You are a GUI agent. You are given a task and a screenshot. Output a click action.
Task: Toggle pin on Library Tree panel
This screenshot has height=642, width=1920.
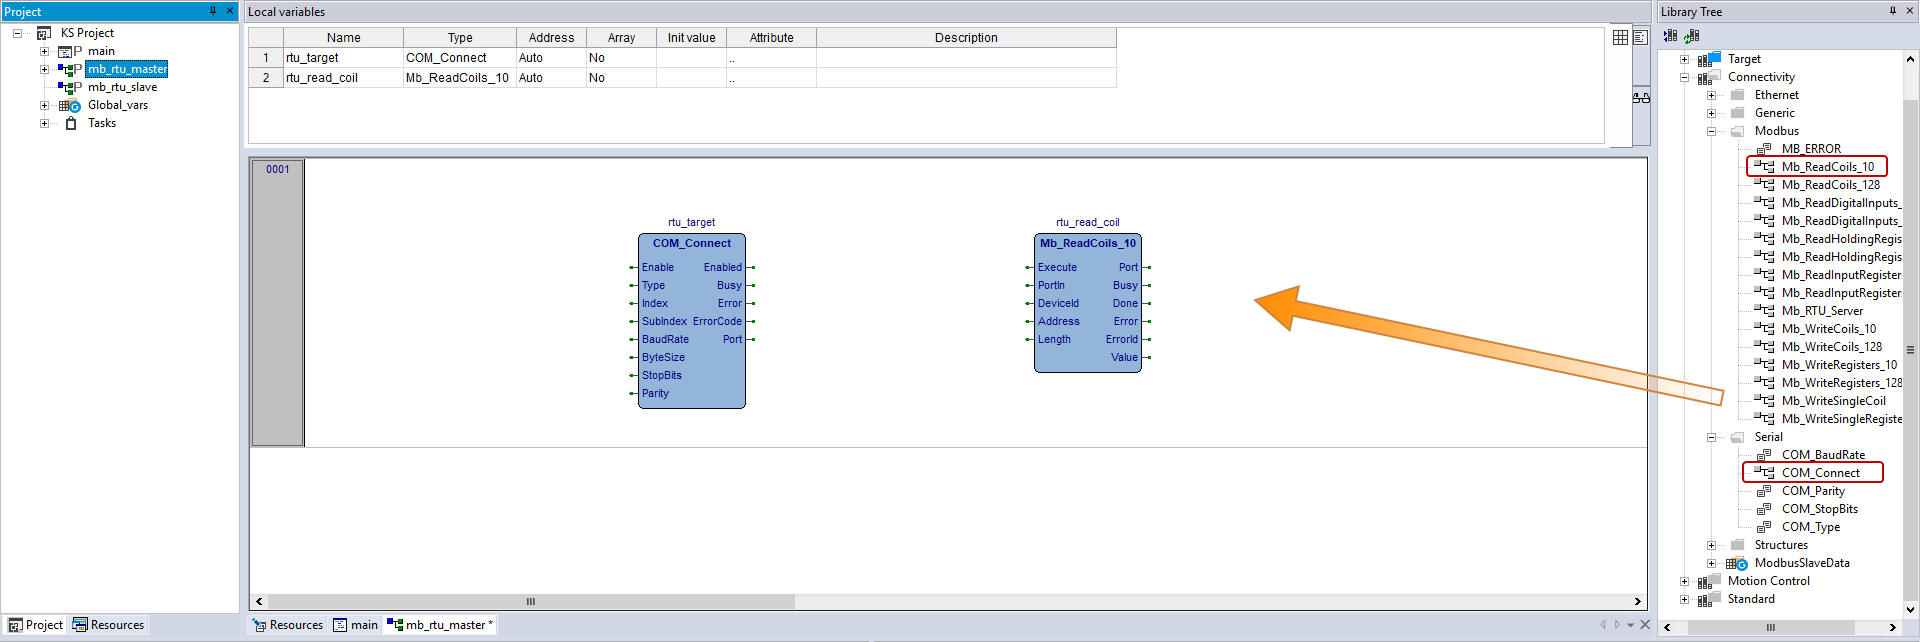(x=1892, y=11)
